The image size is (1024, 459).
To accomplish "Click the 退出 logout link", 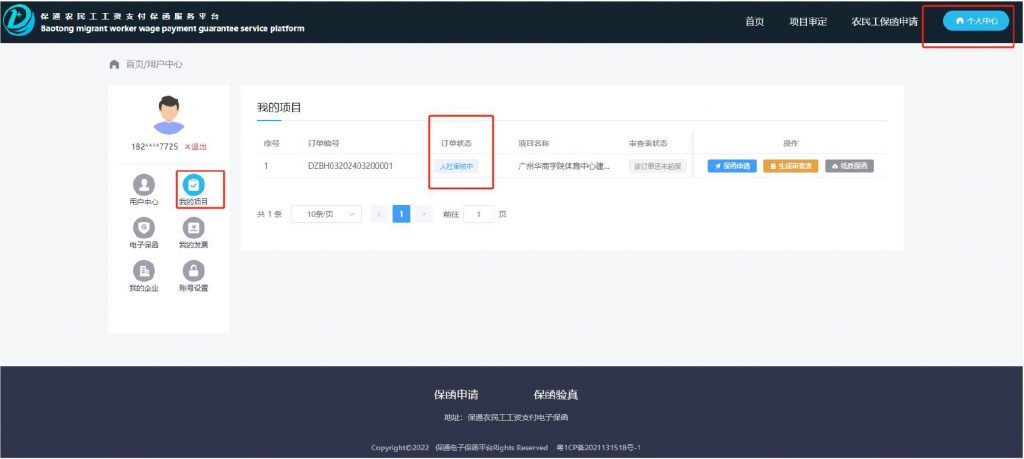I will tap(196, 147).
